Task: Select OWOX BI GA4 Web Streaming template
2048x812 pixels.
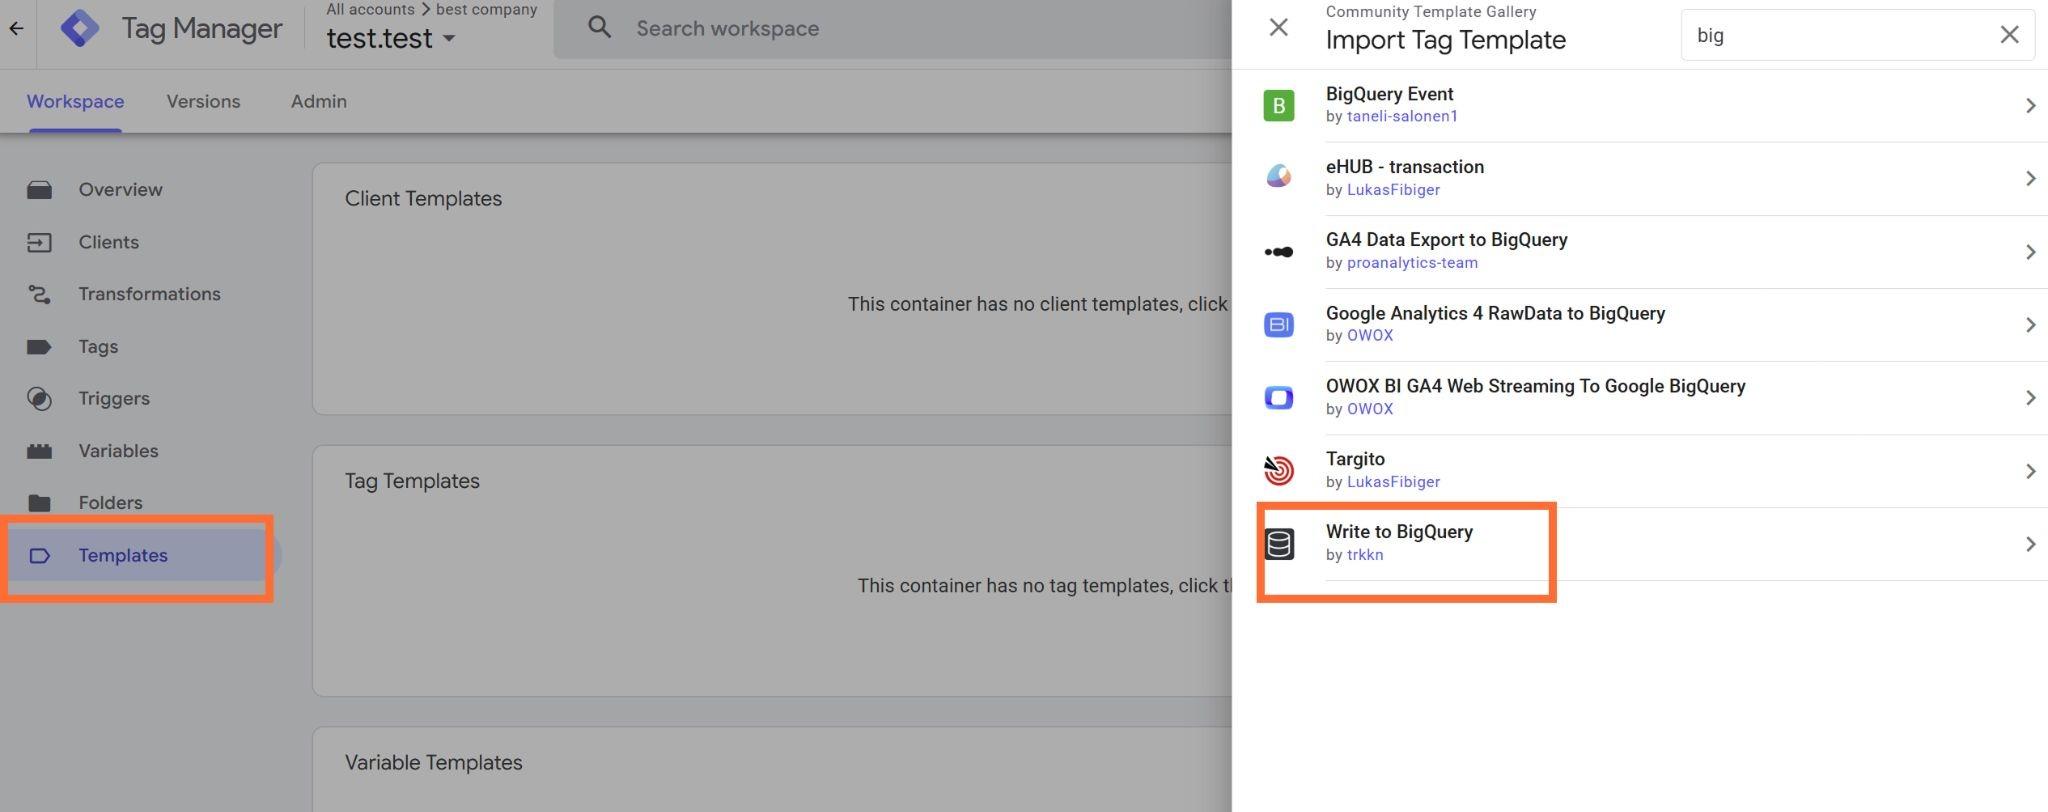Action: click(1536, 386)
